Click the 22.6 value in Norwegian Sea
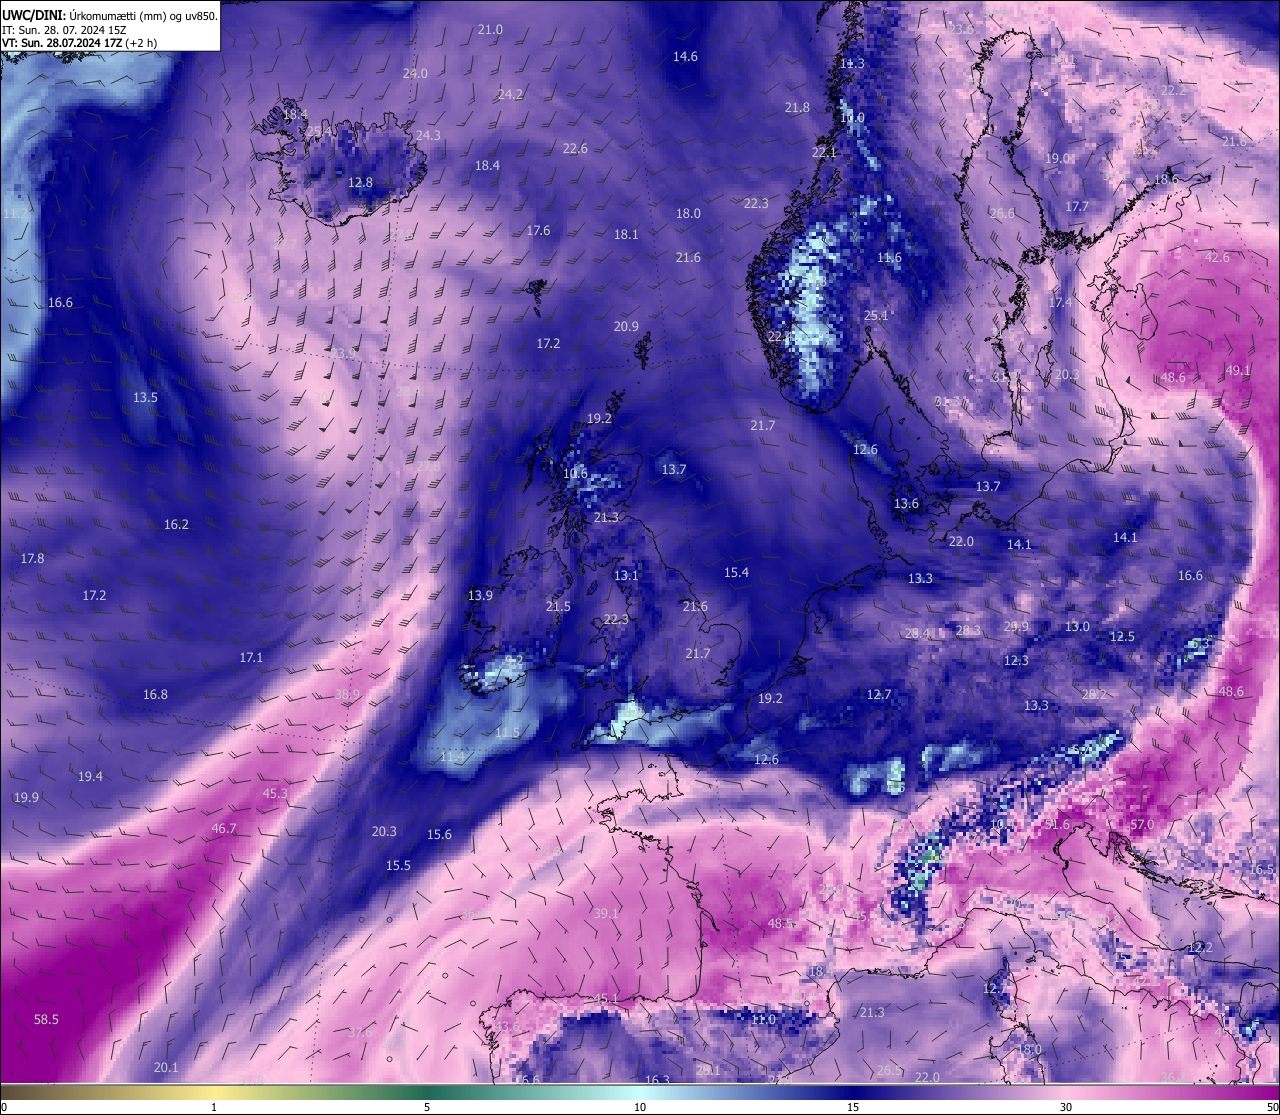This screenshot has height=1115, width=1280. tap(575, 148)
